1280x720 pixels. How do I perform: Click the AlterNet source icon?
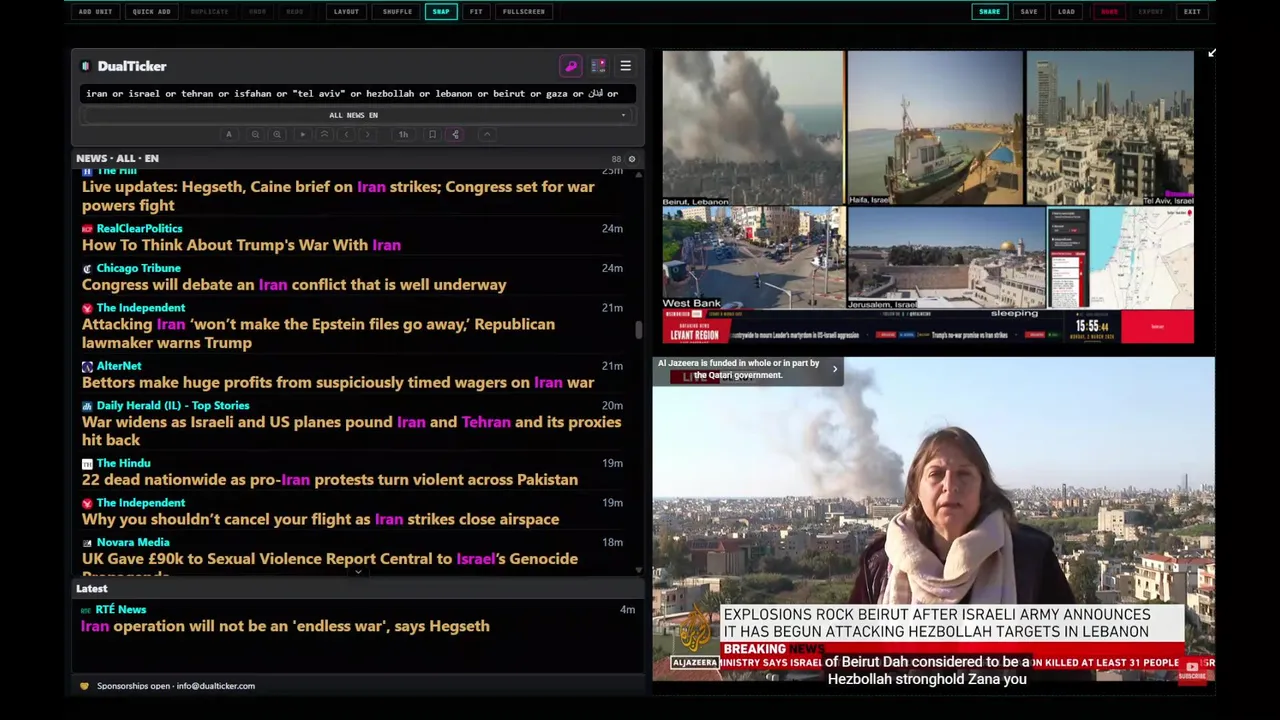coord(87,367)
